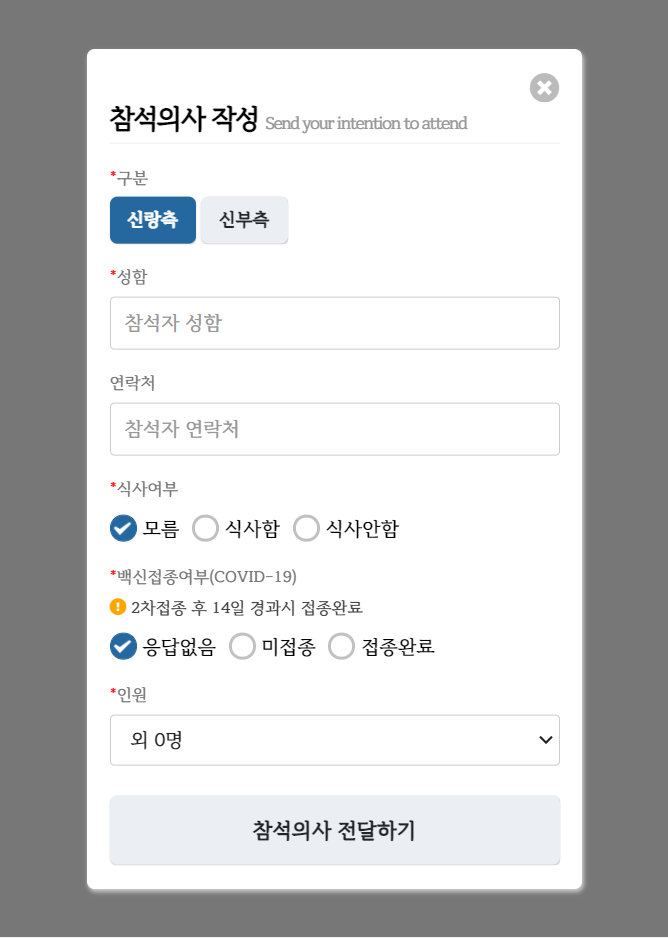Click the blue checkmark icon beside 모름

point(122,528)
